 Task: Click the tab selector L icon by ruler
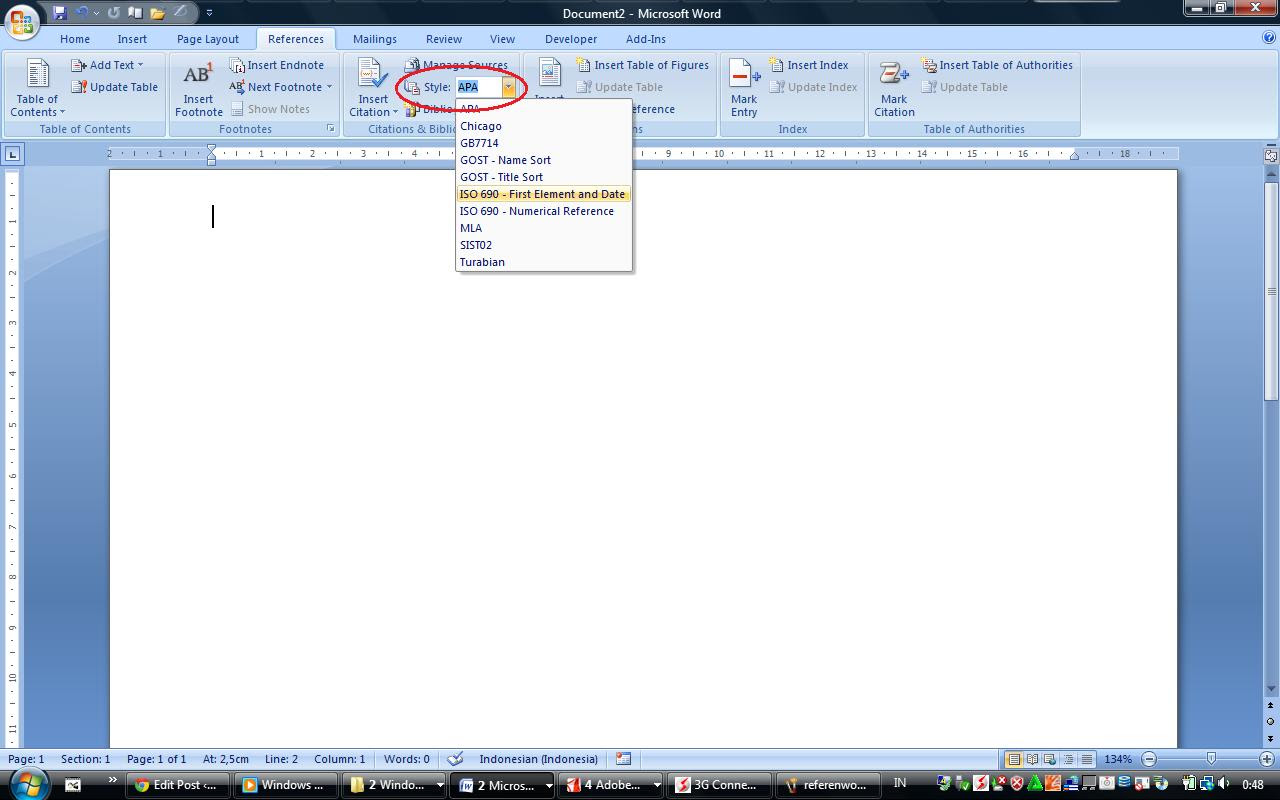pyautogui.click(x=12, y=154)
